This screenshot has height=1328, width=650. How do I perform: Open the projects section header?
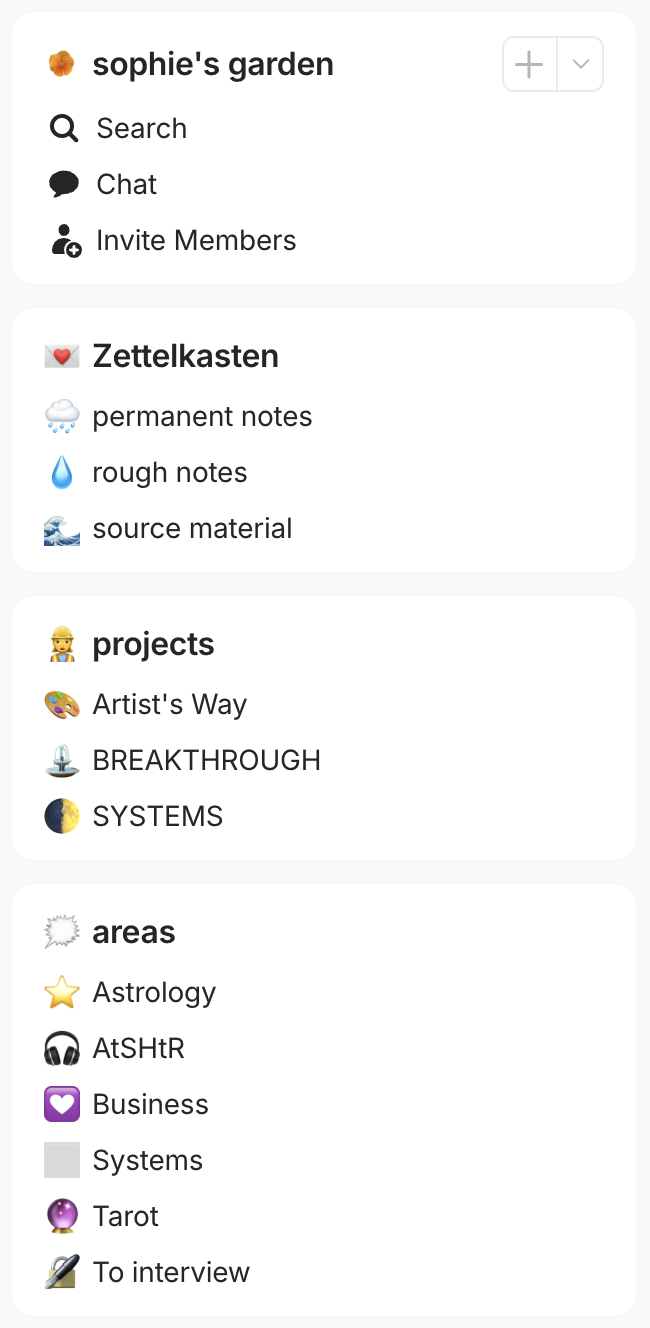click(x=153, y=644)
